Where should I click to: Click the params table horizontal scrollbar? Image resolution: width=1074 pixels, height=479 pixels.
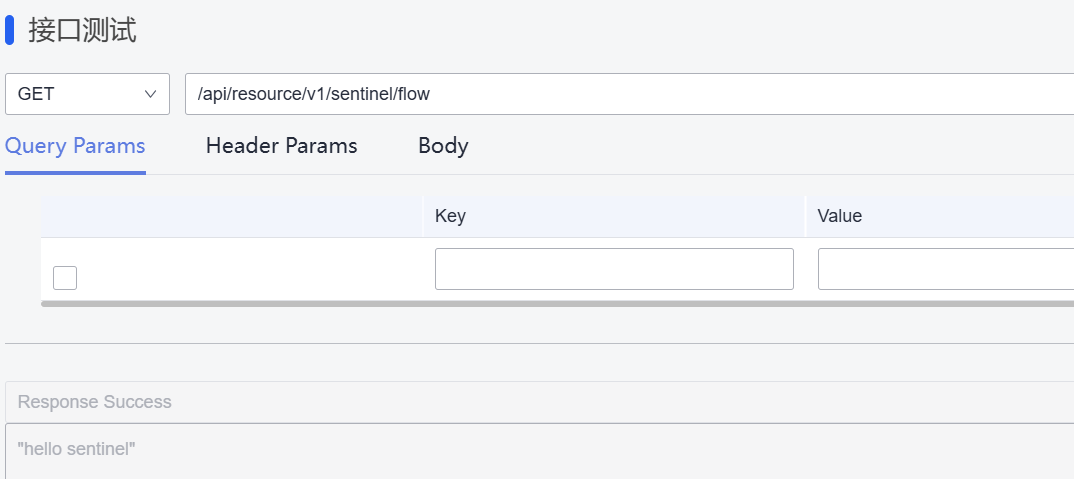[557, 303]
